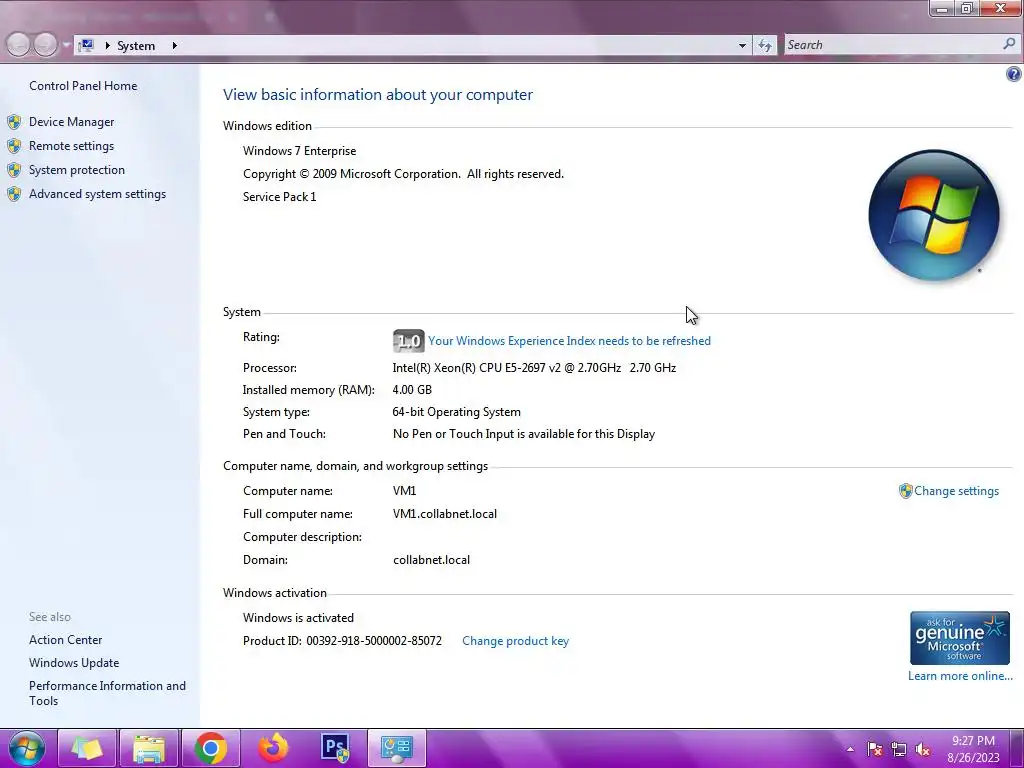
Task: Click the Remote settings shield icon
Action: coord(14,146)
